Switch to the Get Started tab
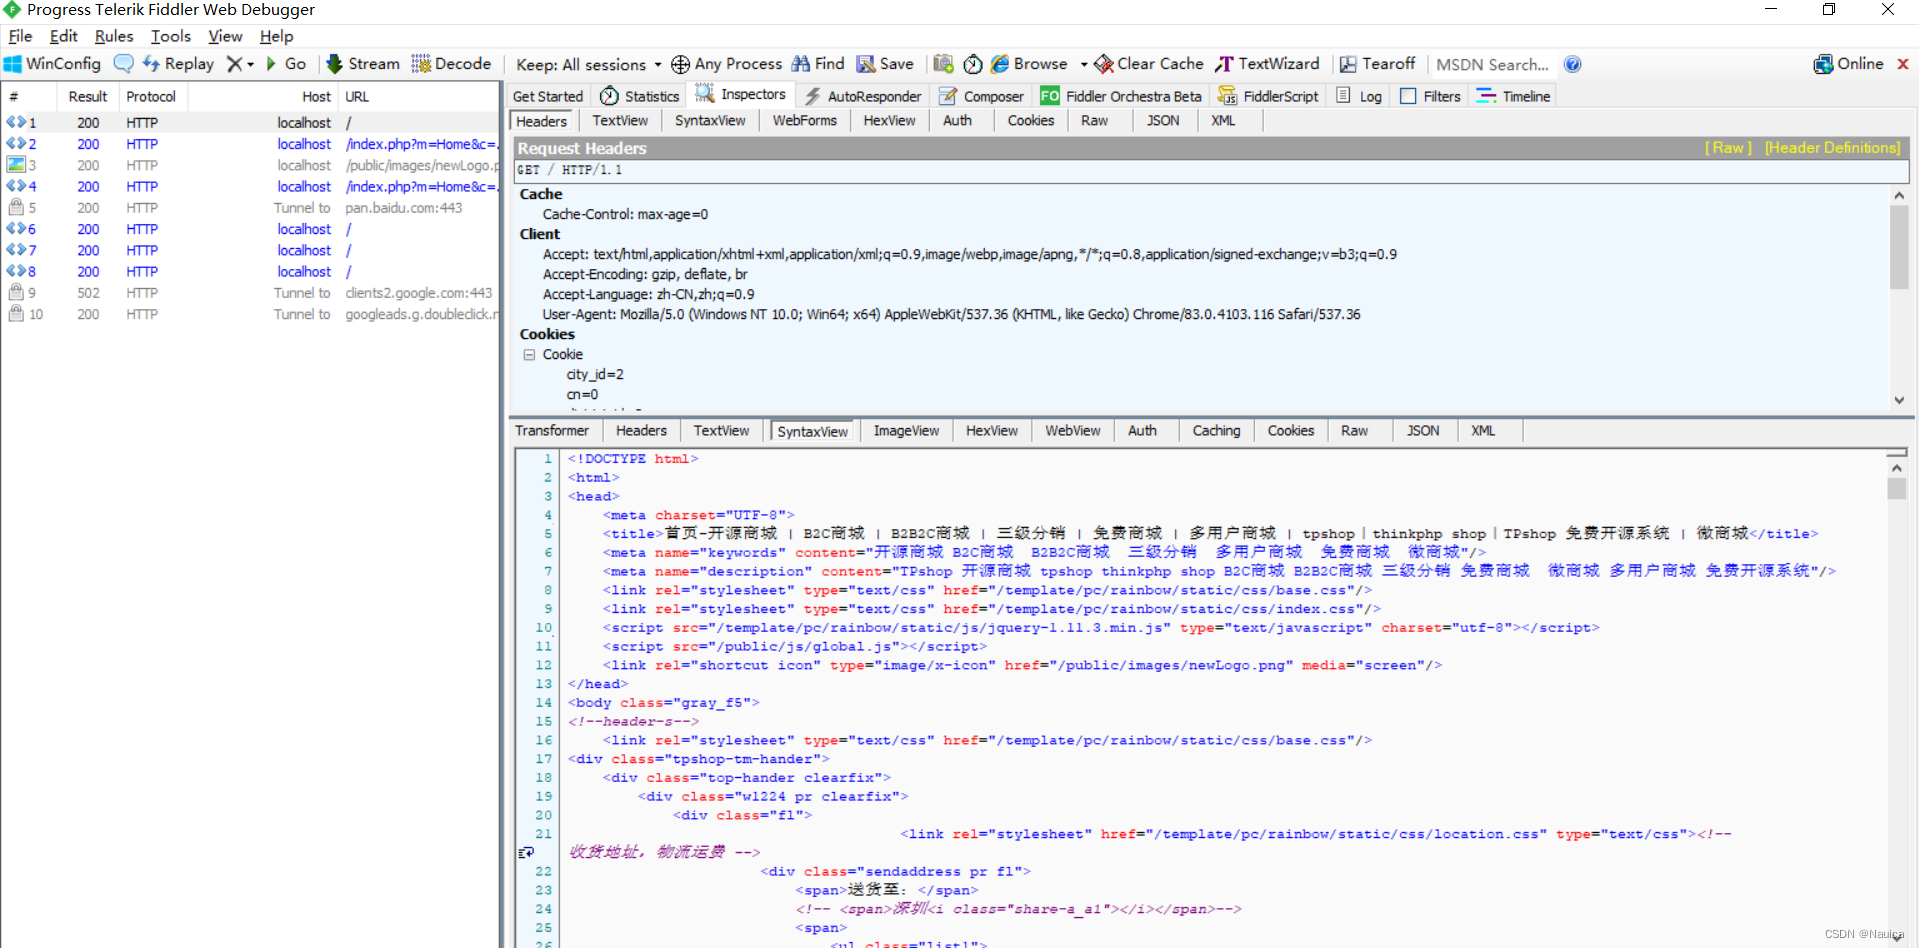The width and height of the screenshot is (1919, 948). 548,96
